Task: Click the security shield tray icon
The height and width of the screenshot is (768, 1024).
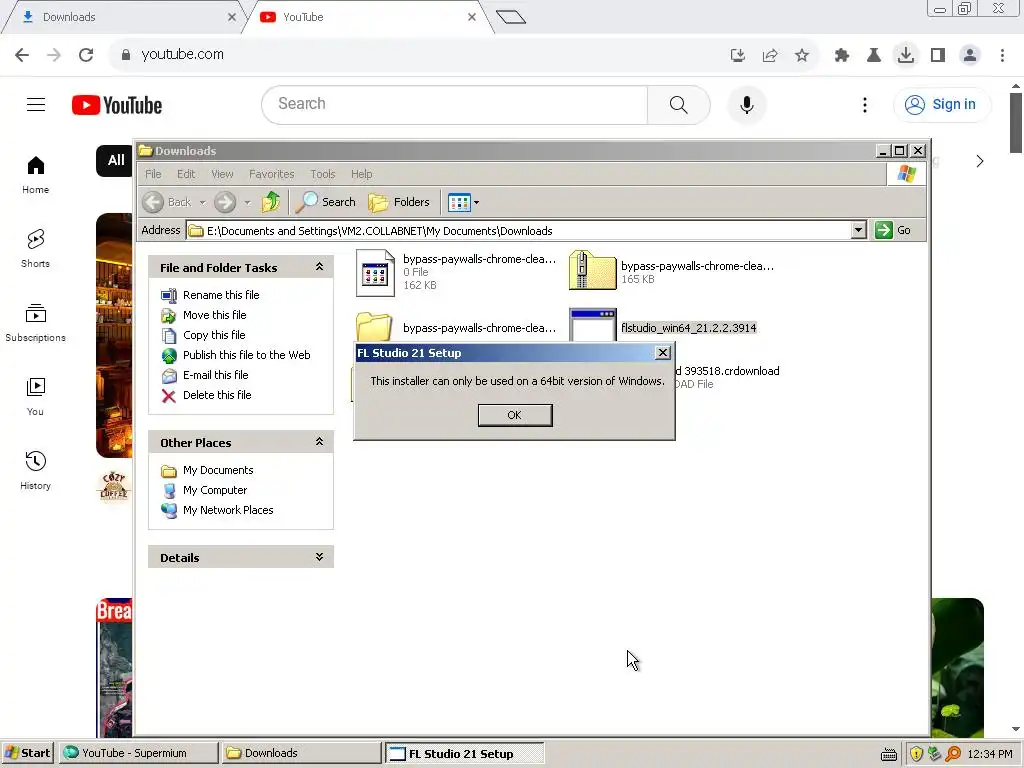Action: (x=916, y=754)
